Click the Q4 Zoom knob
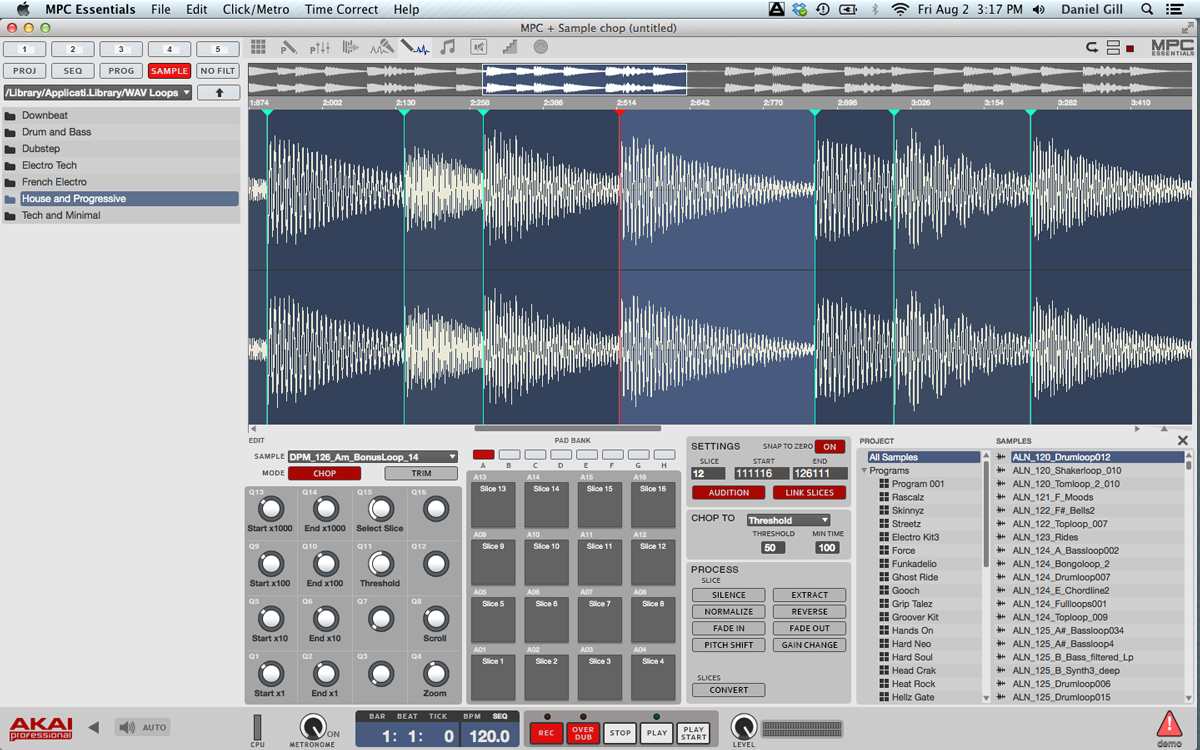1200x750 pixels. pos(435,673)
